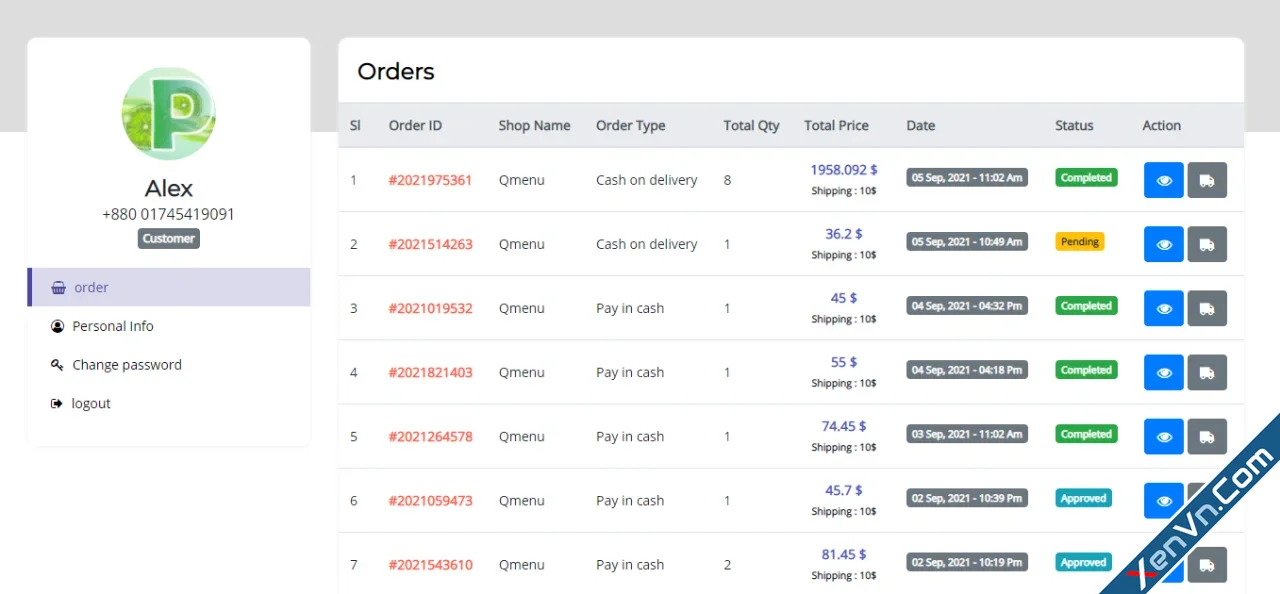This screenshot has height=594, width=1280.
Task: Click truck button for order #2021821403
Action: 1207,372
